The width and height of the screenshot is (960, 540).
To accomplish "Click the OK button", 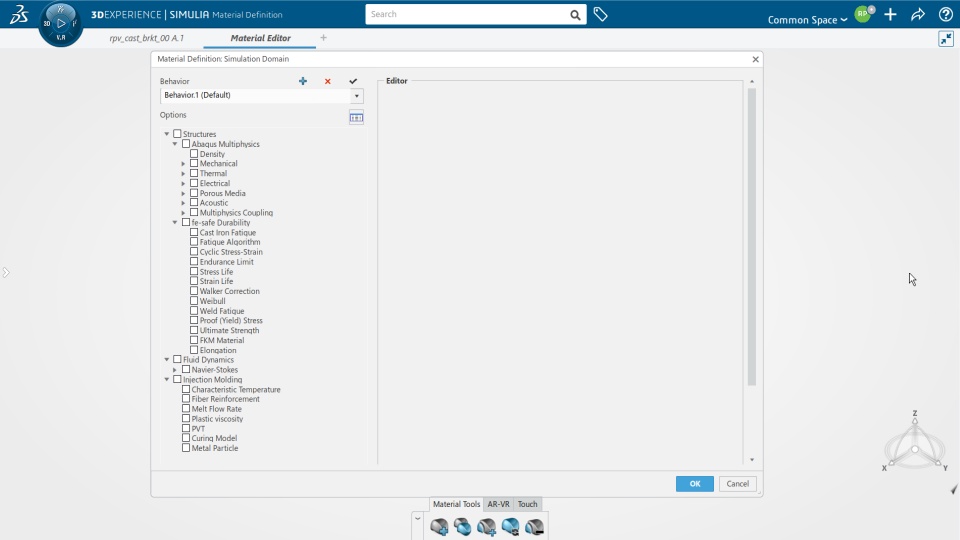I will [695, 484].
